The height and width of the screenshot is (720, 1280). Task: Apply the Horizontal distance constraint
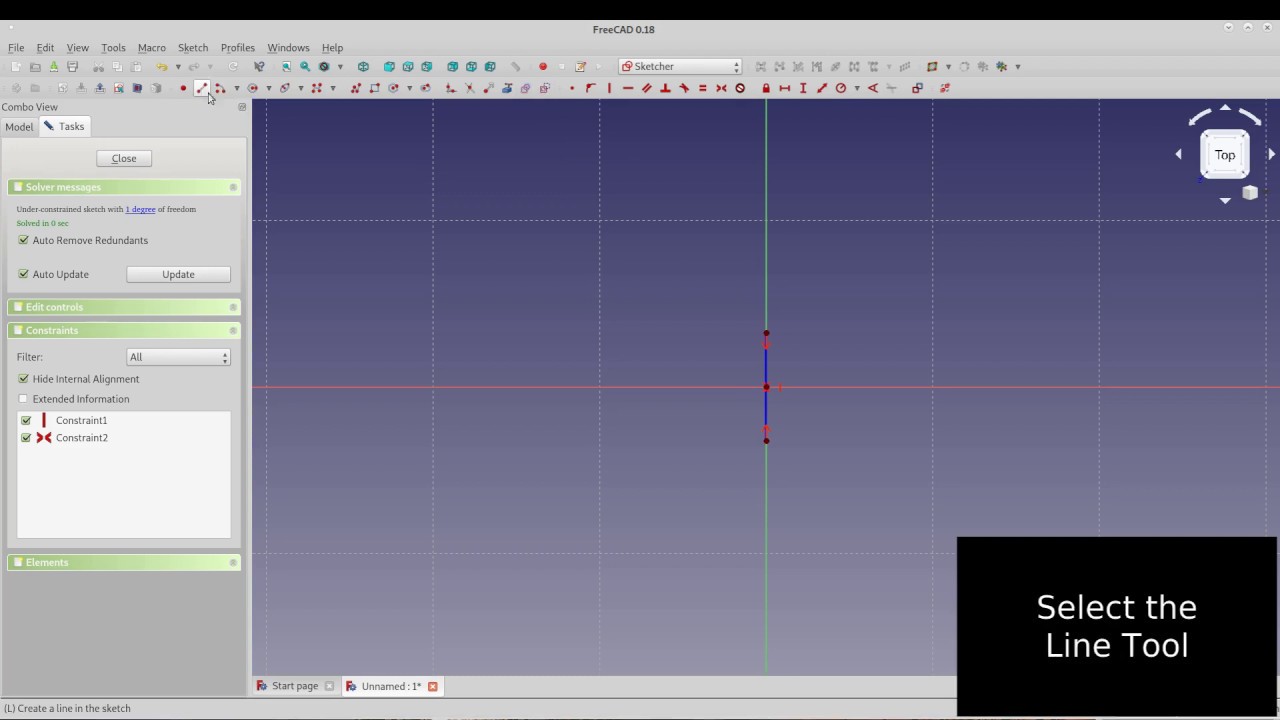click(x=785, y=88)
